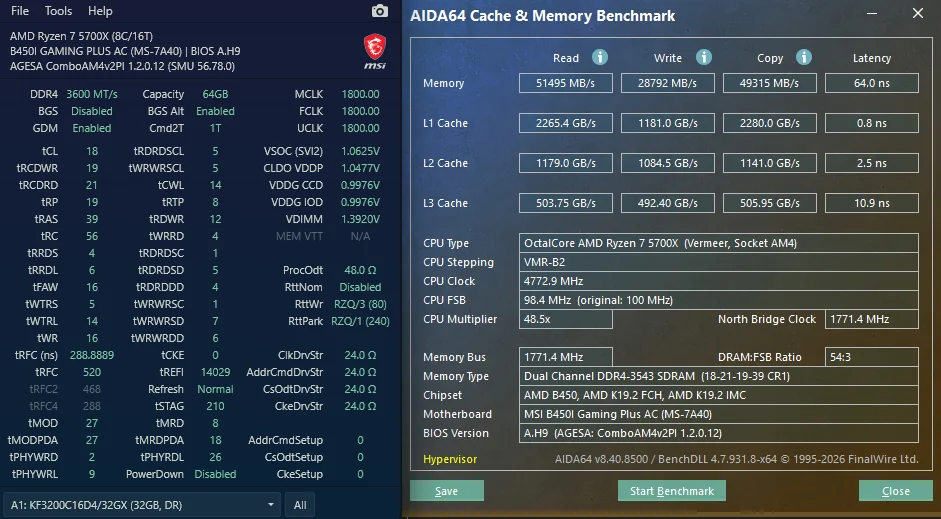Click the MSI dragon logo
Image resolution: width=941 pixels, height=519 pixels.
(x=375, y=51)
